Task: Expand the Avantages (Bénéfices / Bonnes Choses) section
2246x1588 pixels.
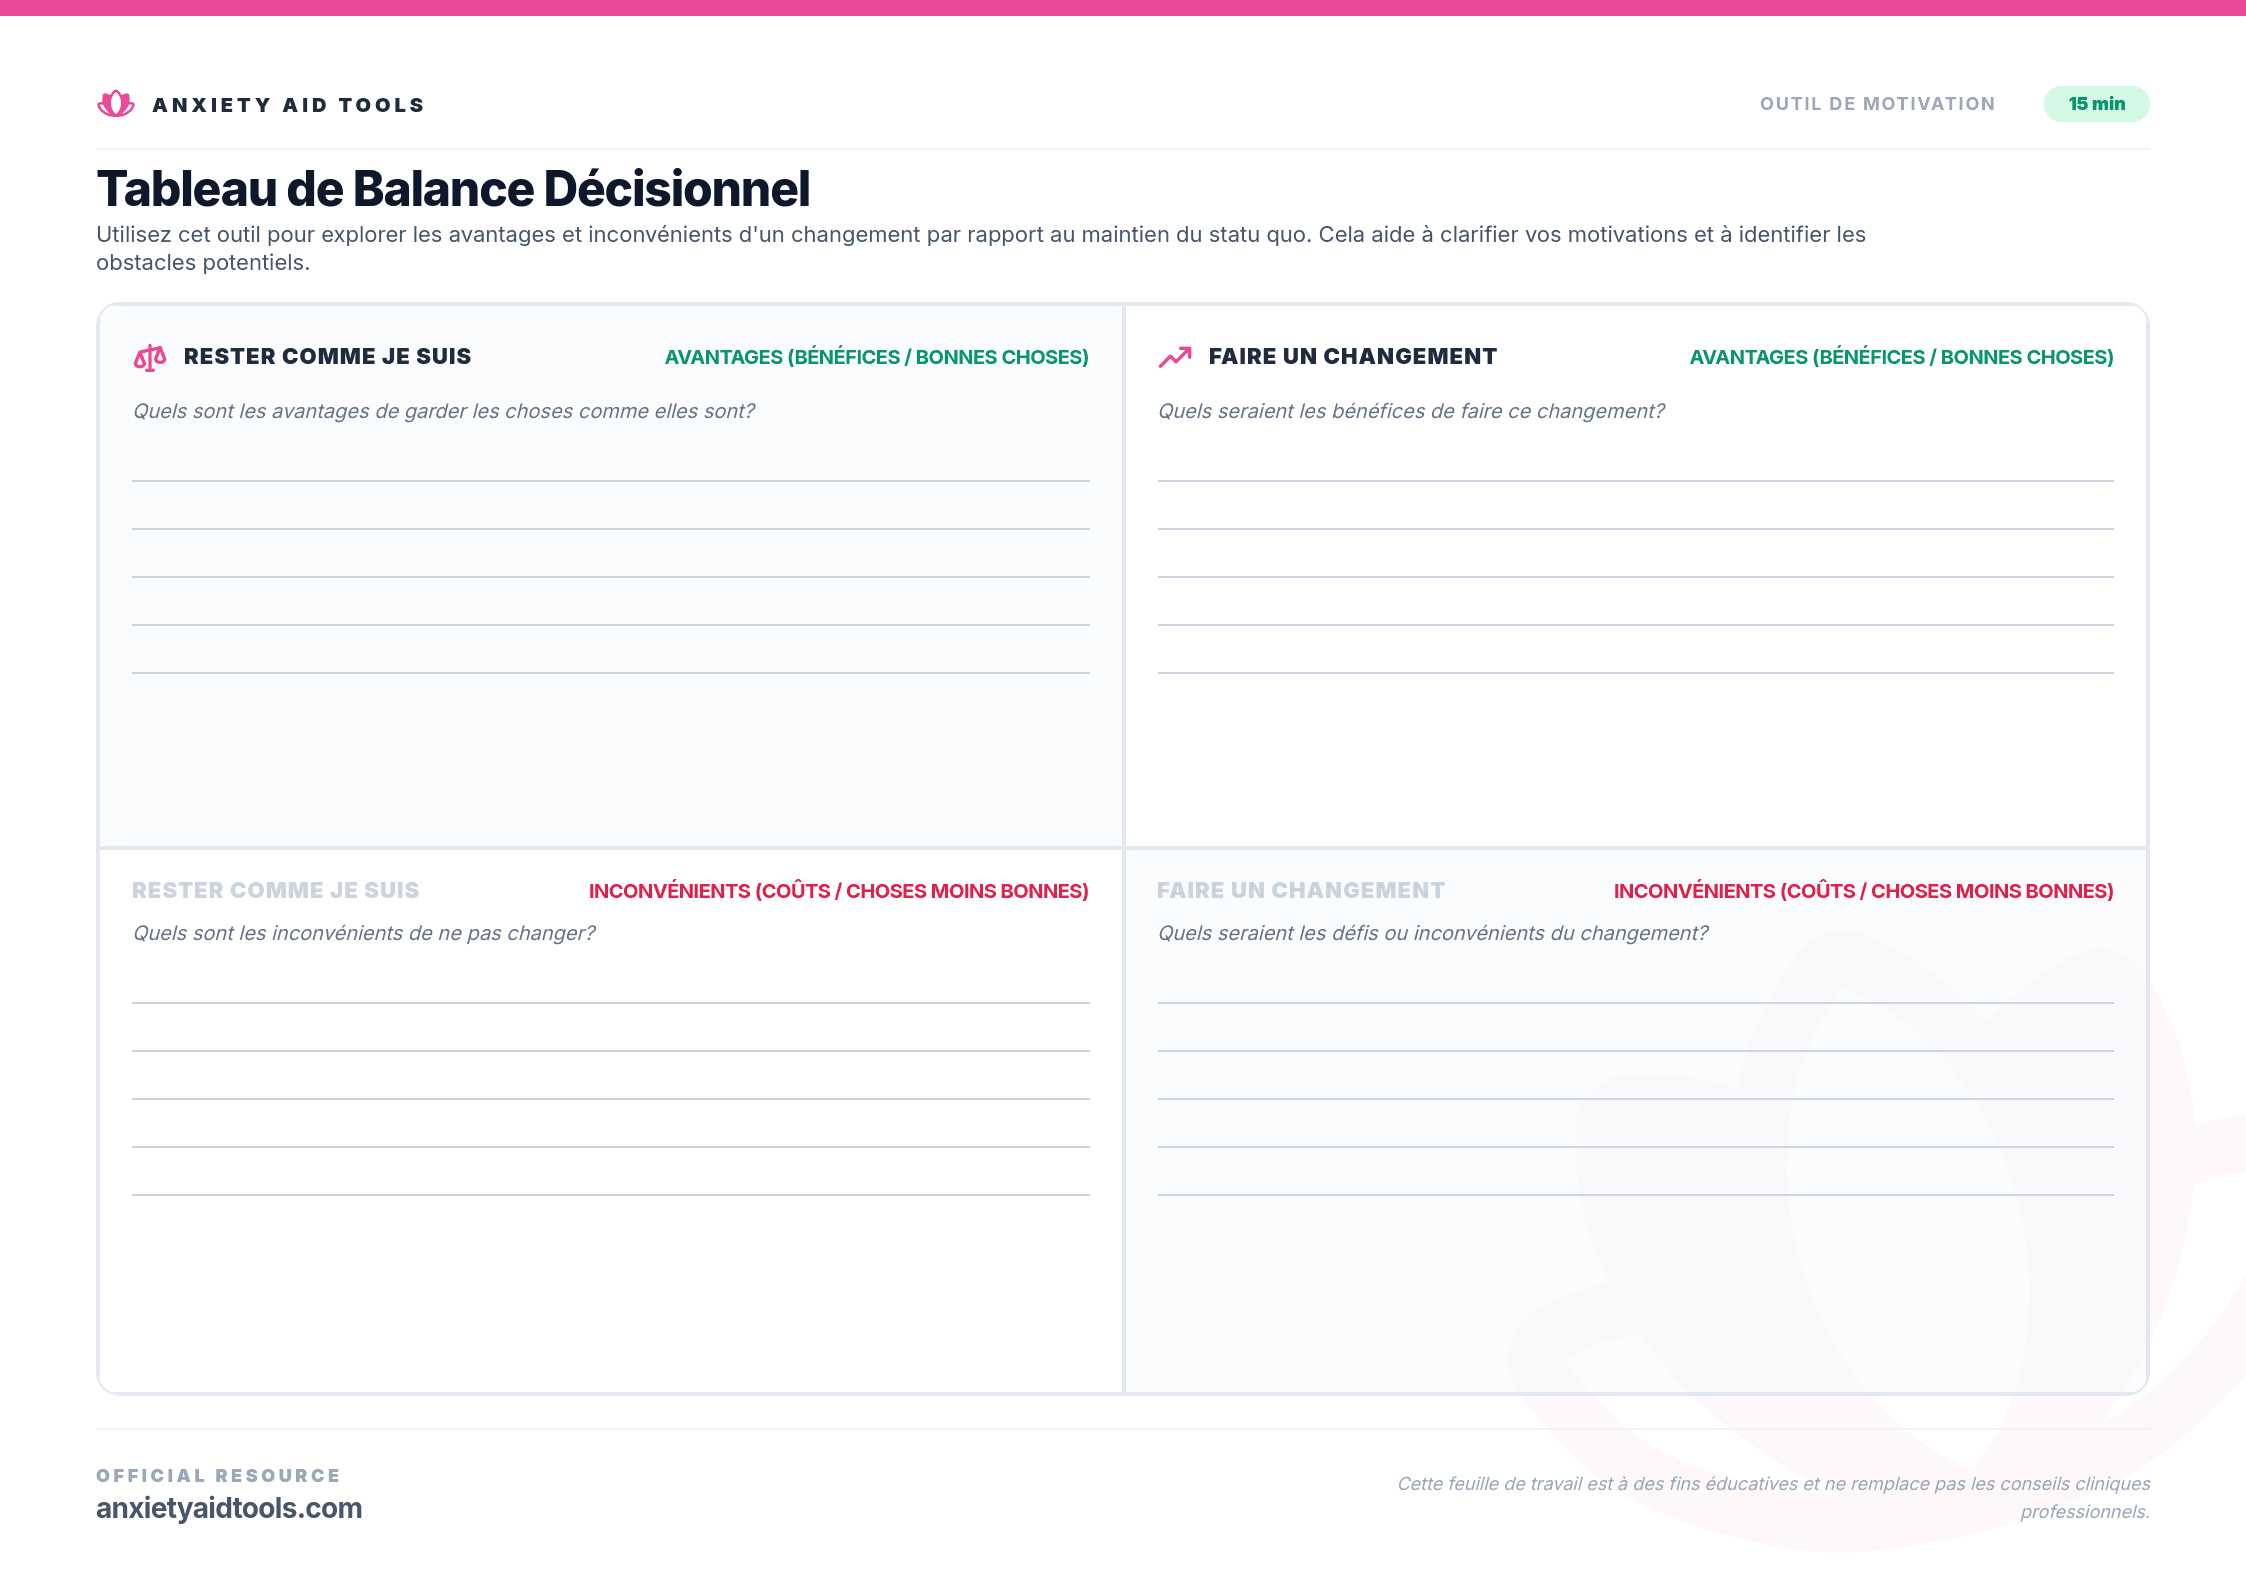Action: (876, 356)
